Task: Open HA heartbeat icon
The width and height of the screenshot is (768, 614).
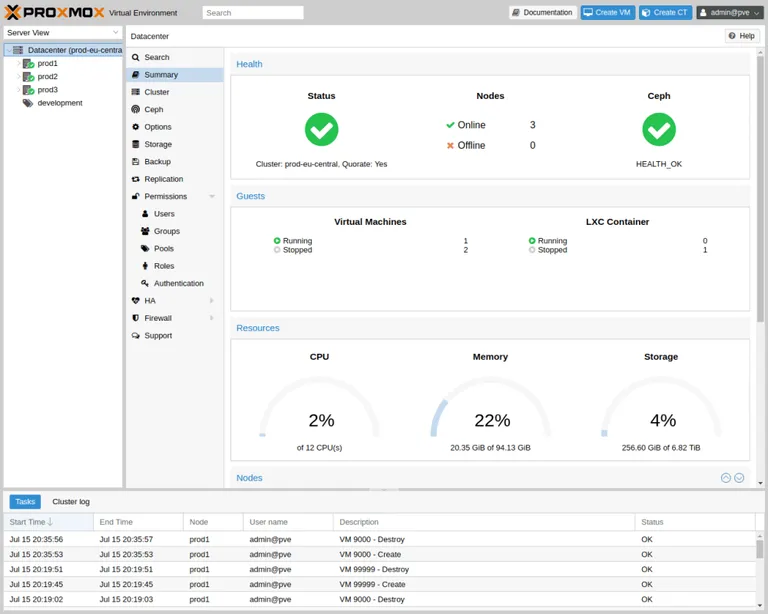Action: (x=136, y=301)
